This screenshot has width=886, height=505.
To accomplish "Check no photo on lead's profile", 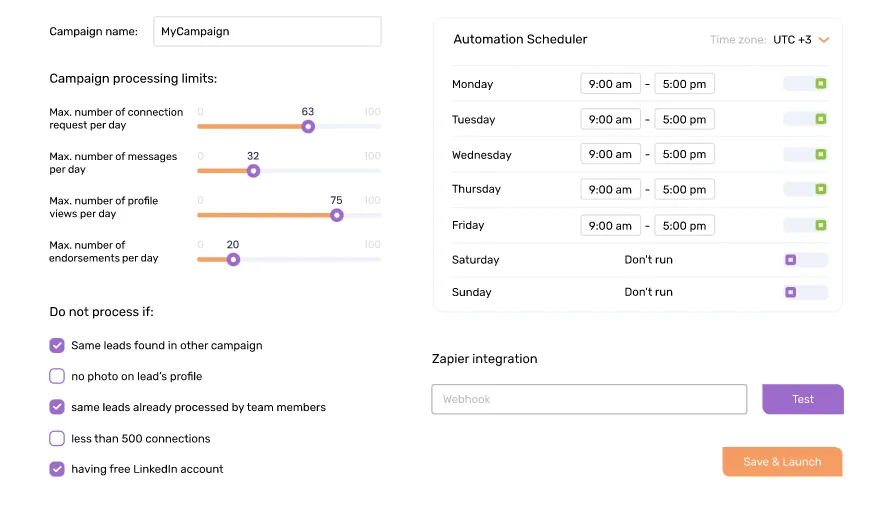I will (57, 376).
